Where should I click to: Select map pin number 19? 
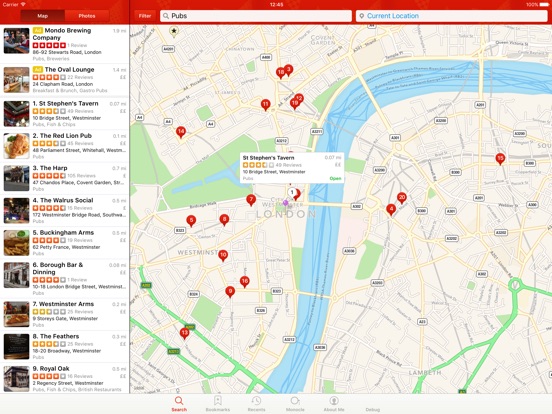click(295, 103)
